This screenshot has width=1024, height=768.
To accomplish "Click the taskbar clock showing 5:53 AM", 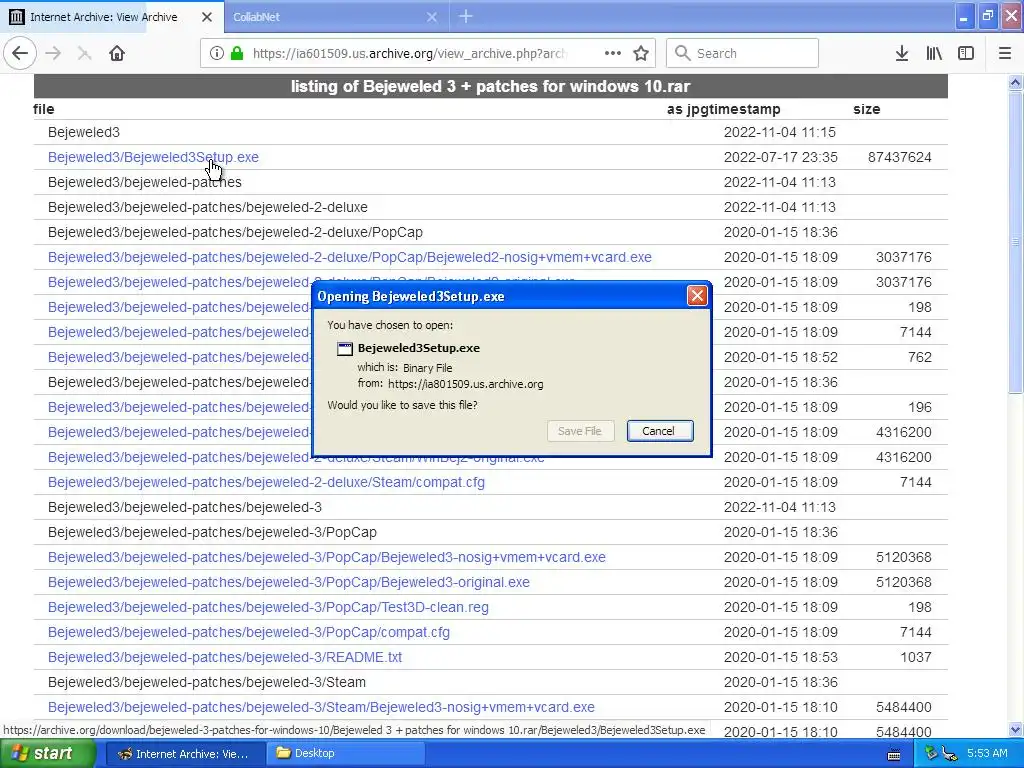I will (x=987, y=754).
